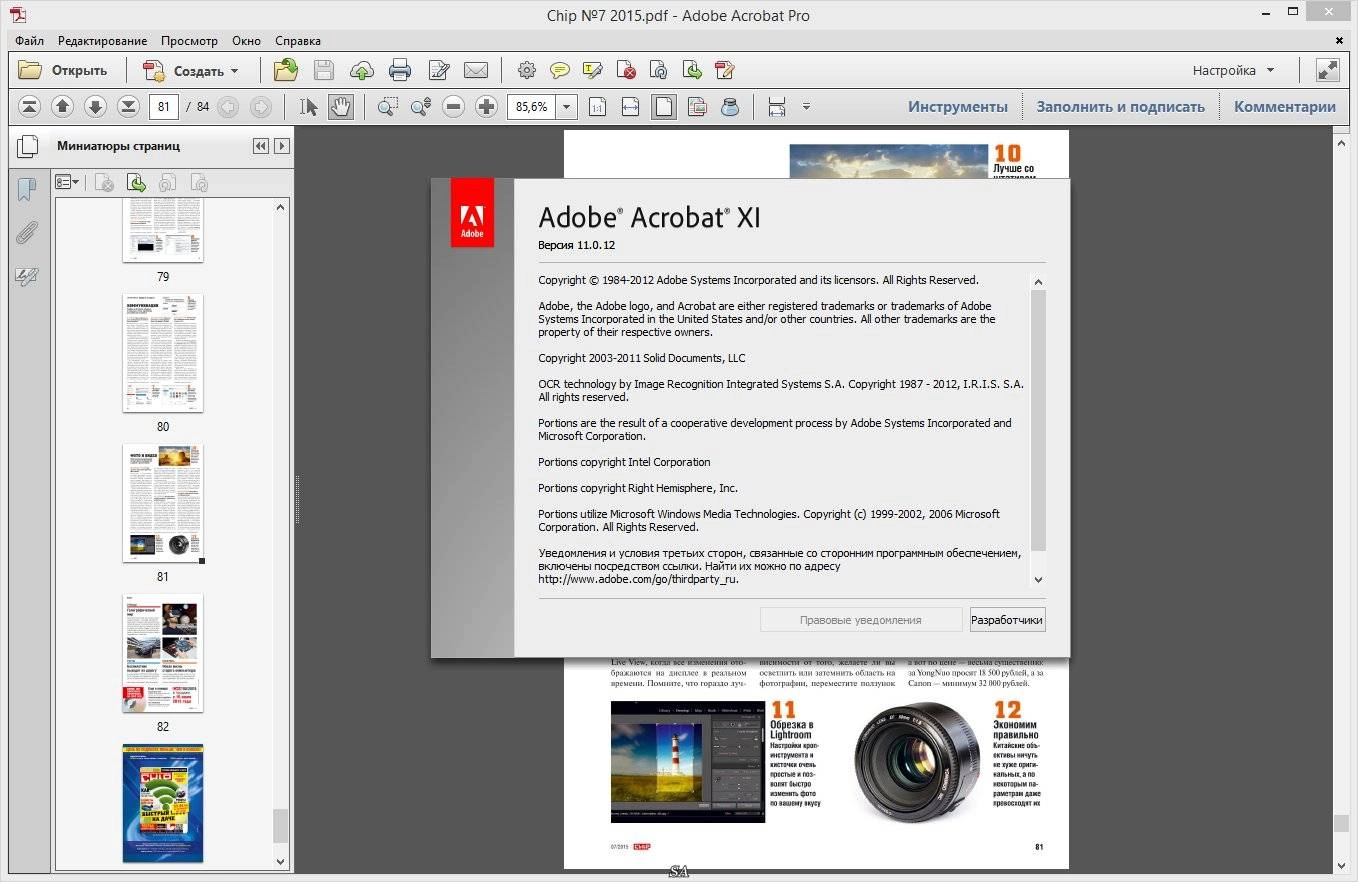This screenshot has width=1358, height=882.
Task: Click the page with pencil edit icon
Action: coord(438,70)
